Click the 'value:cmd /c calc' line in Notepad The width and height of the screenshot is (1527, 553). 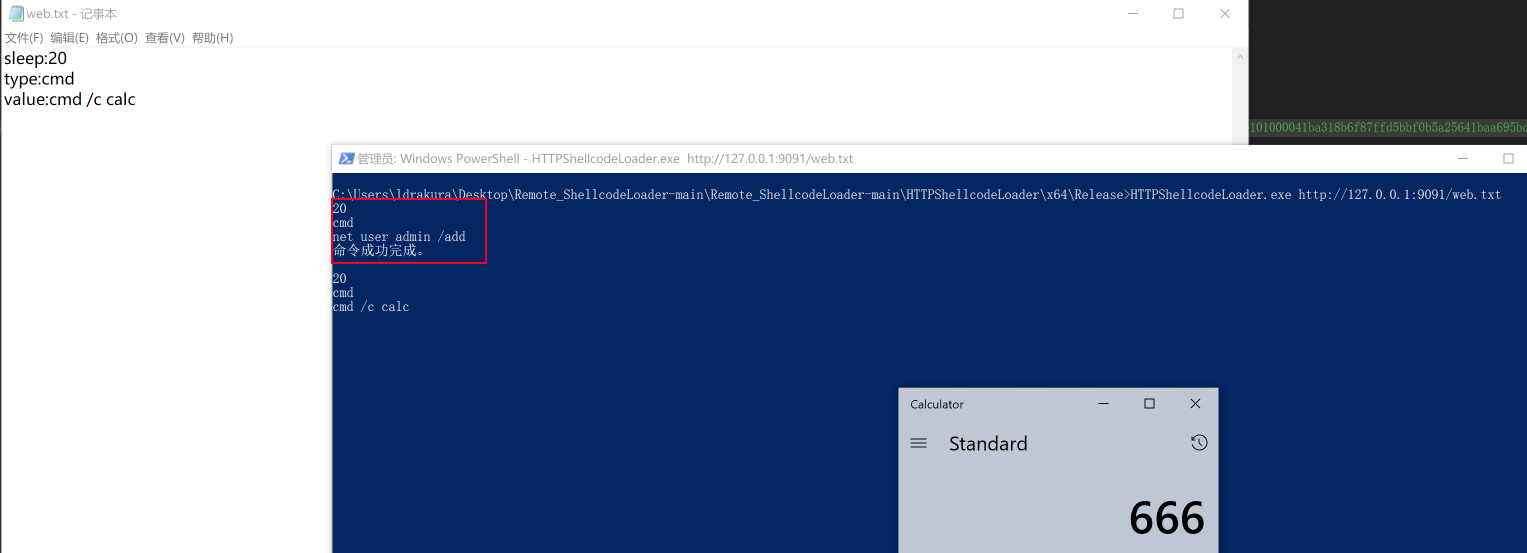tap(70, 100)
